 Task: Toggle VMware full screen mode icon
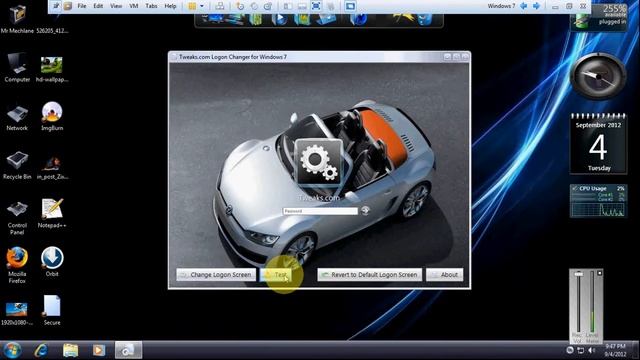pyautogui.click(x=316, y=6)
